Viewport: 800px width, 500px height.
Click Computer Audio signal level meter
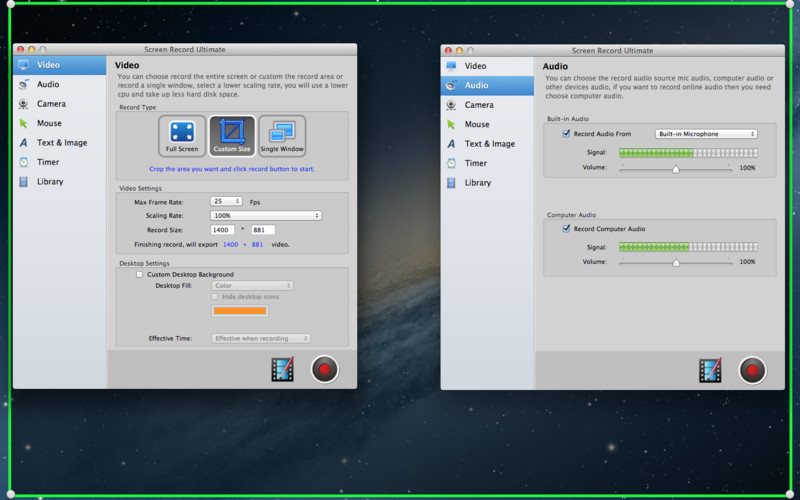[688, 247]
